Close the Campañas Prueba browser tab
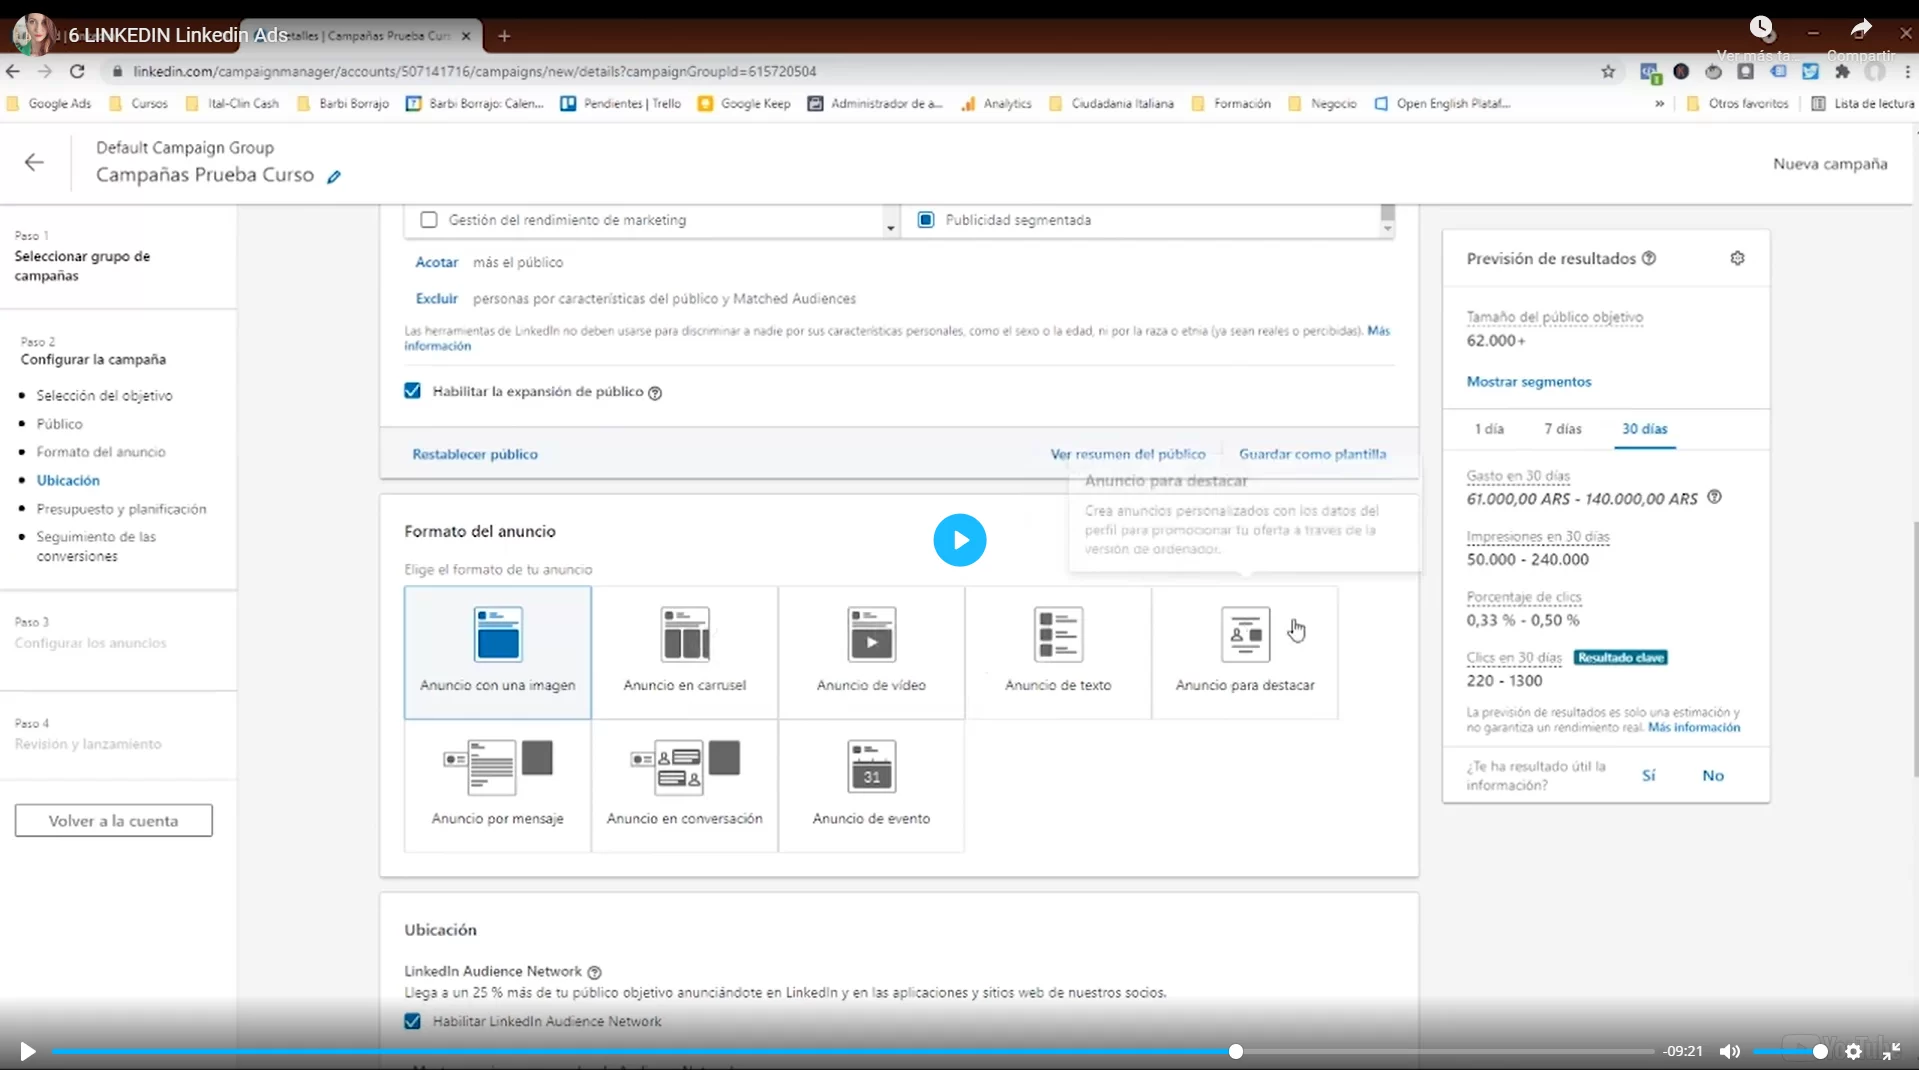Viewport: 1919px width, 1070px height. point(466,36)
